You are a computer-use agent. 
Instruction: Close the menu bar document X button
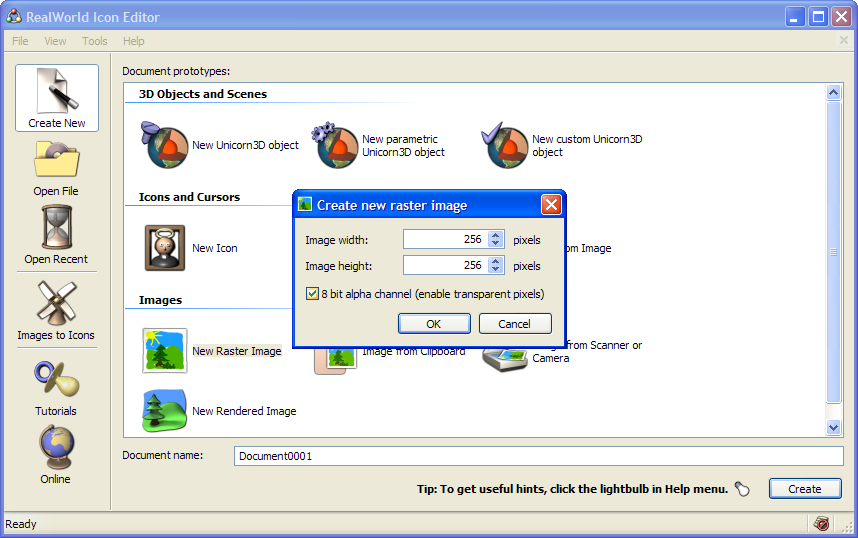point(844,40)
